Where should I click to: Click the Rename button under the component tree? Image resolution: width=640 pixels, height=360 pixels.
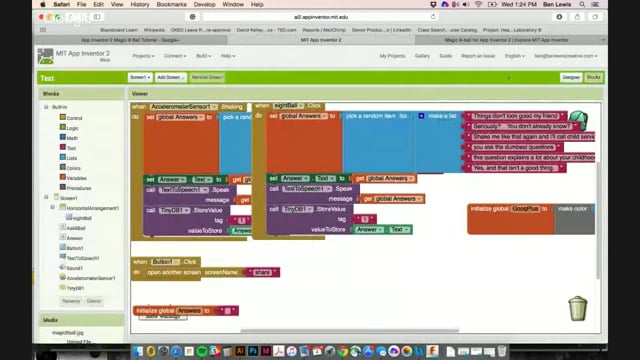click(x=71, y=301)
